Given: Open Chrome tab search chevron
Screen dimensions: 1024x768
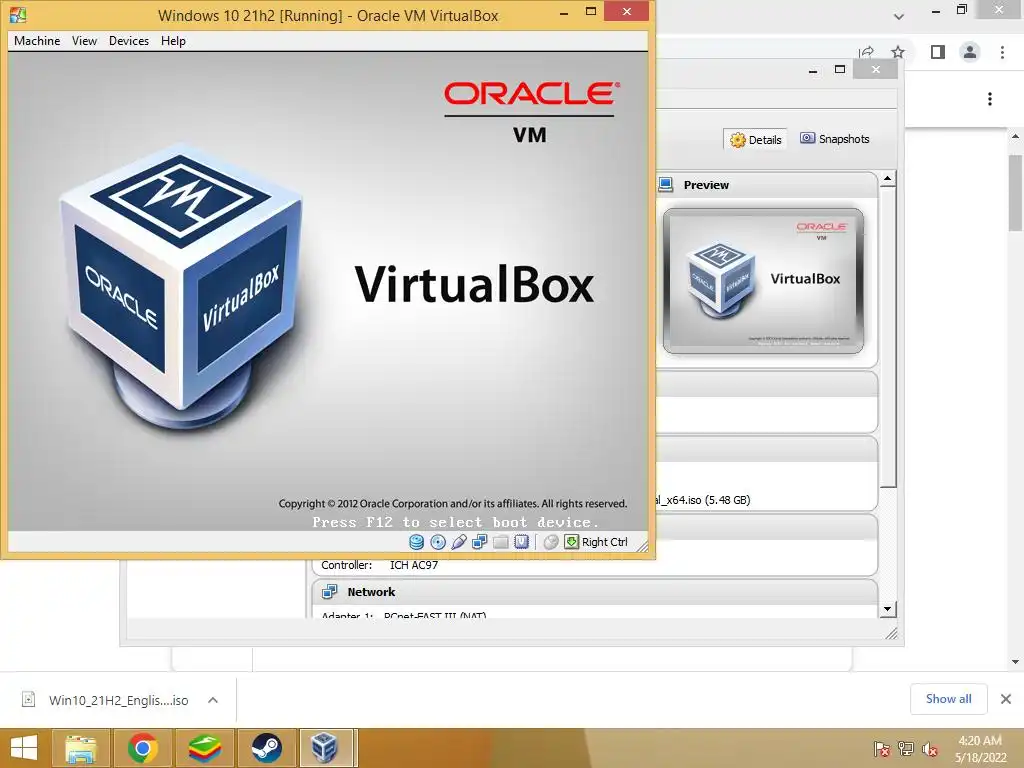Looking at the screenshot, I should coord(899,16).
